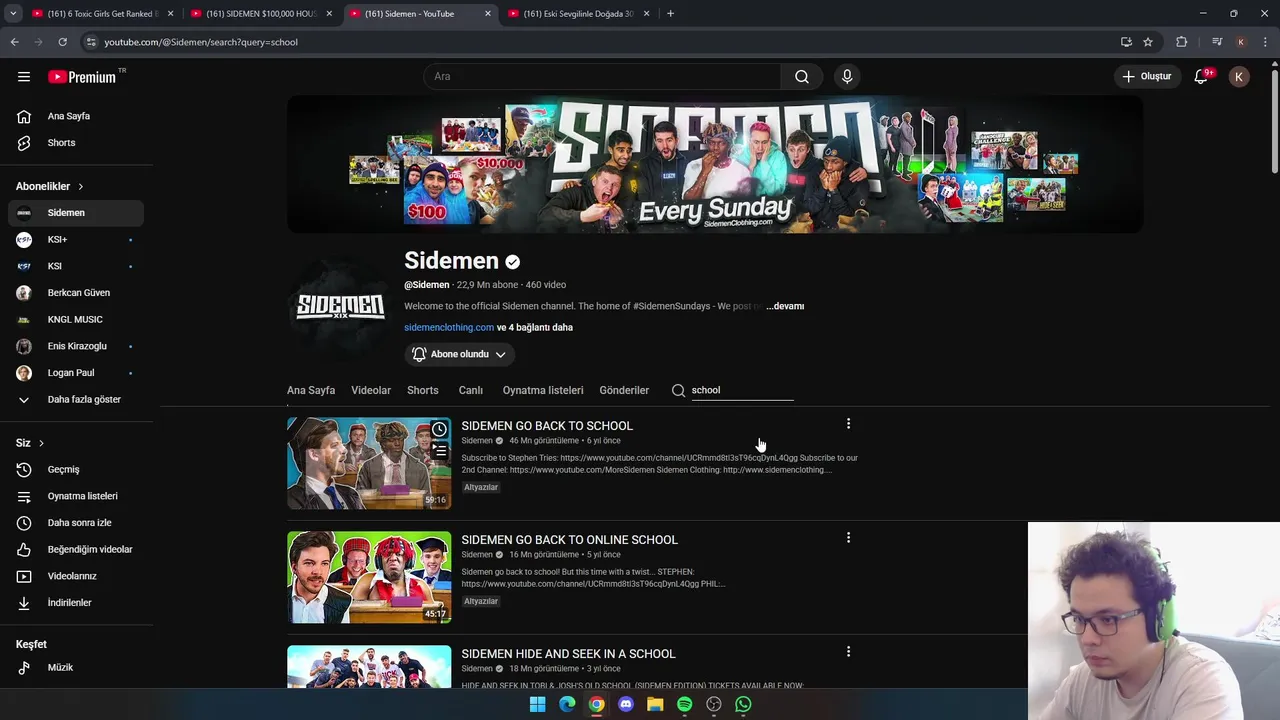Open ONLINE SCHOOL video thumbnail

coord(369,577)
